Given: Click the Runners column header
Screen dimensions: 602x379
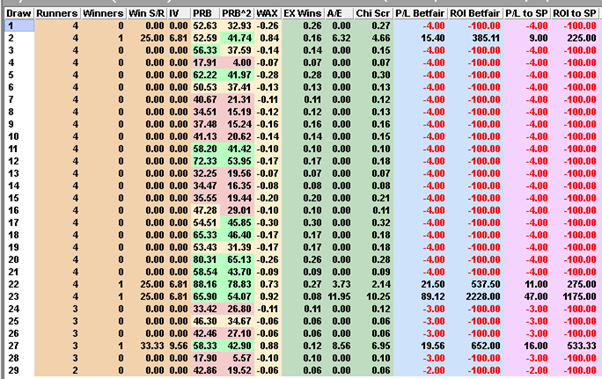Looking at the screenshot, I should tap(57, 13).
